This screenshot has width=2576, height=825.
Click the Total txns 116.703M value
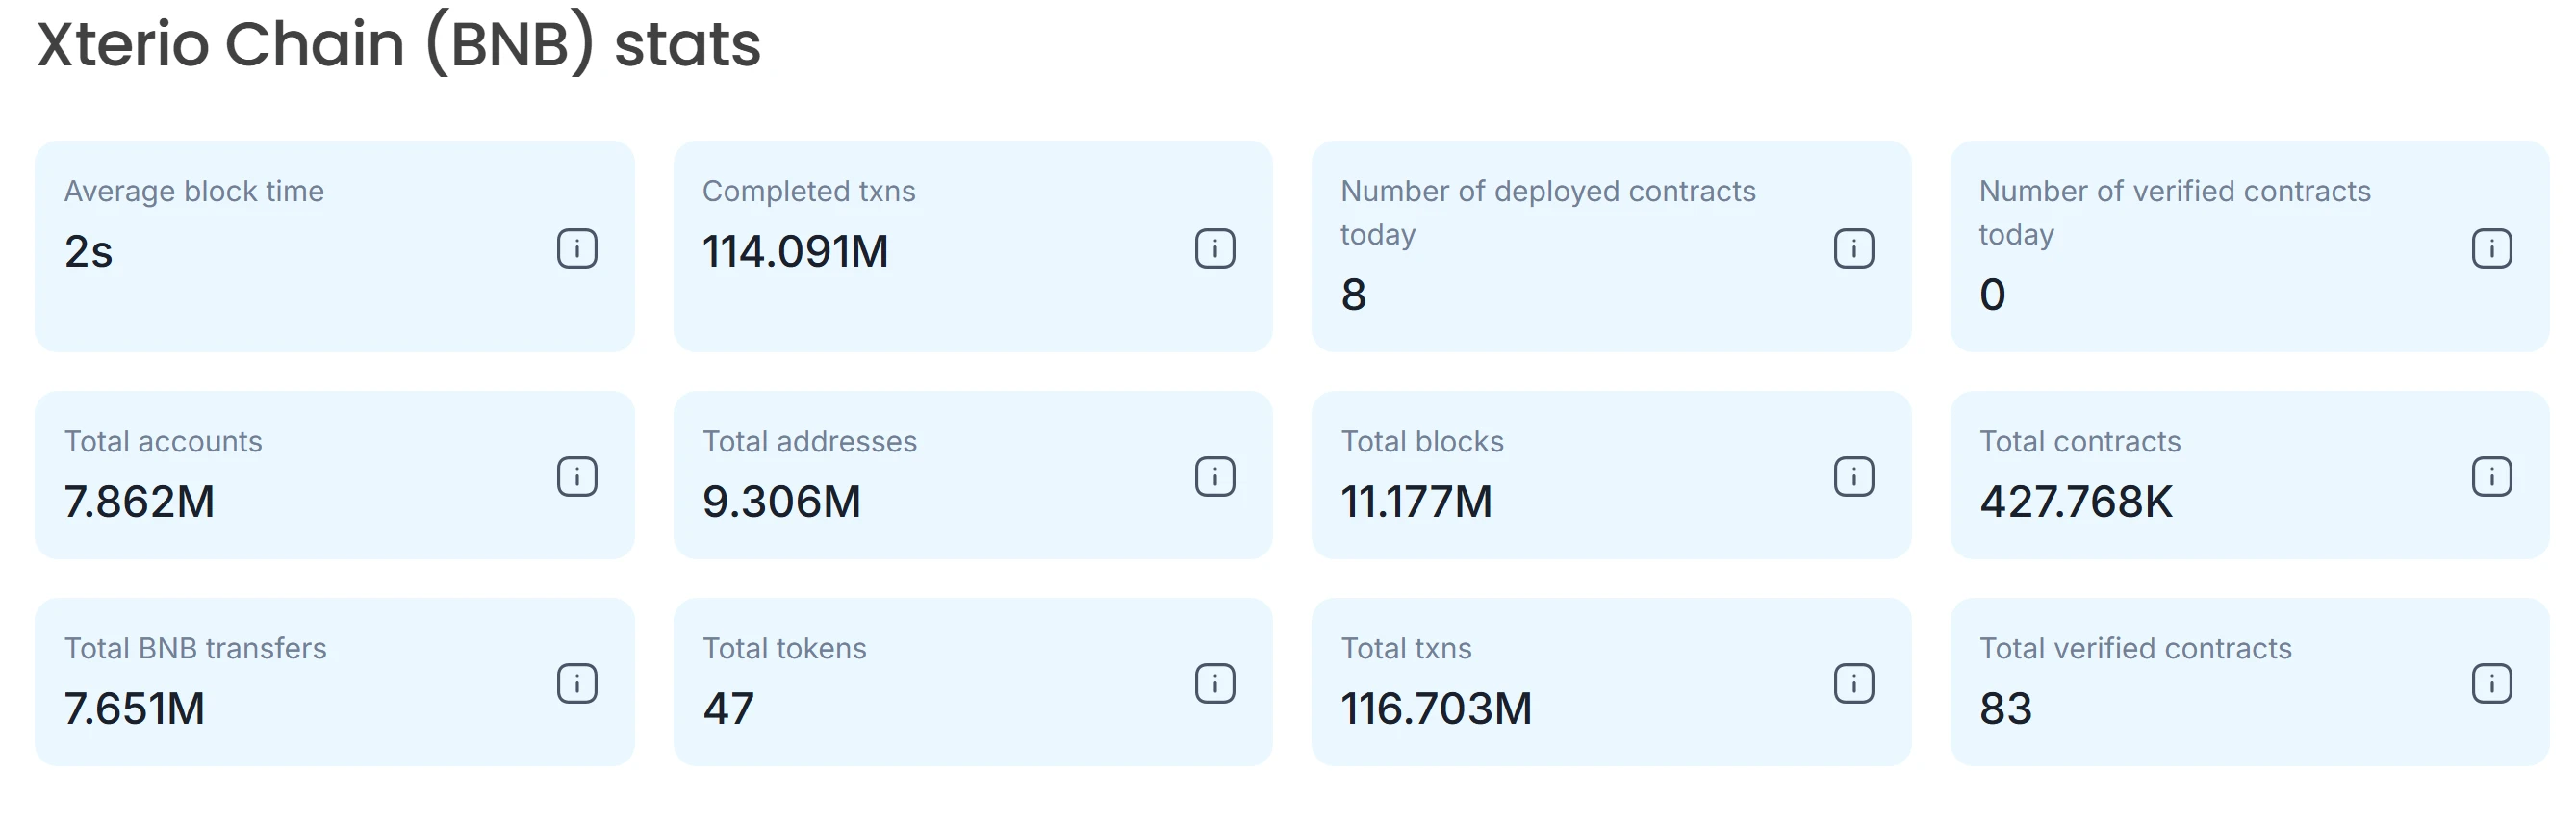coord(1436,709)
